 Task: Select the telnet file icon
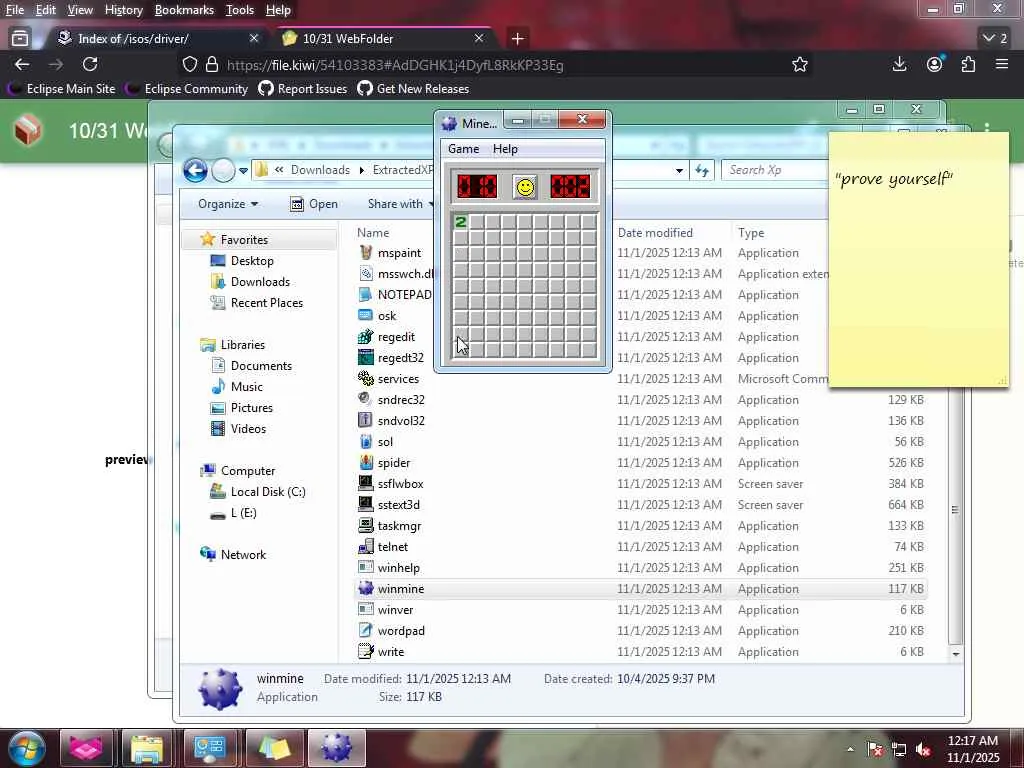pos(366,547)
